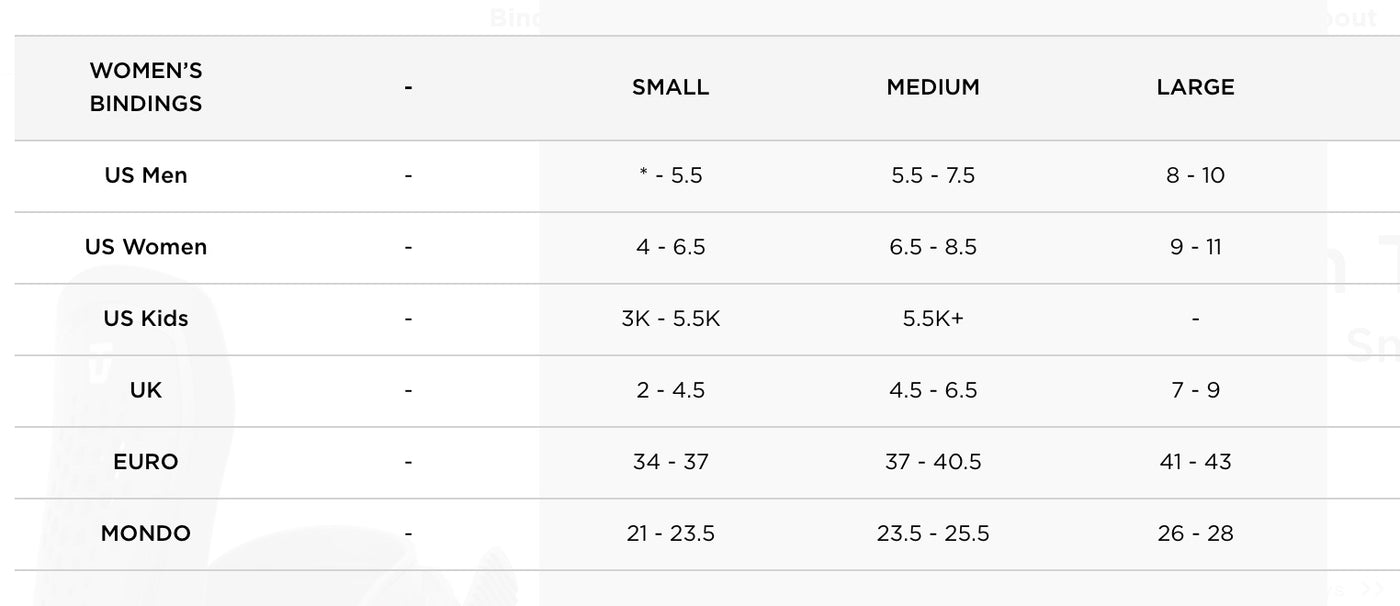Select the SMALL column header
This screenshot has width=1400, height=606.
(x=670, y=87)
